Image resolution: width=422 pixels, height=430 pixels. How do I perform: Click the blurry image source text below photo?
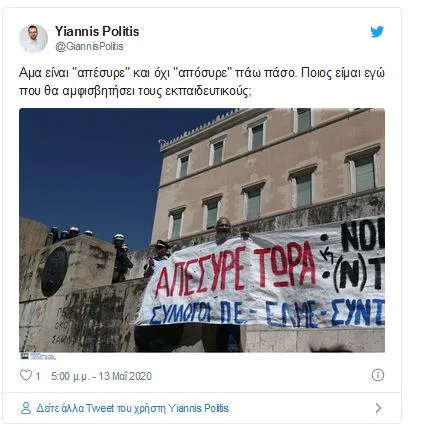pos(43,356)
